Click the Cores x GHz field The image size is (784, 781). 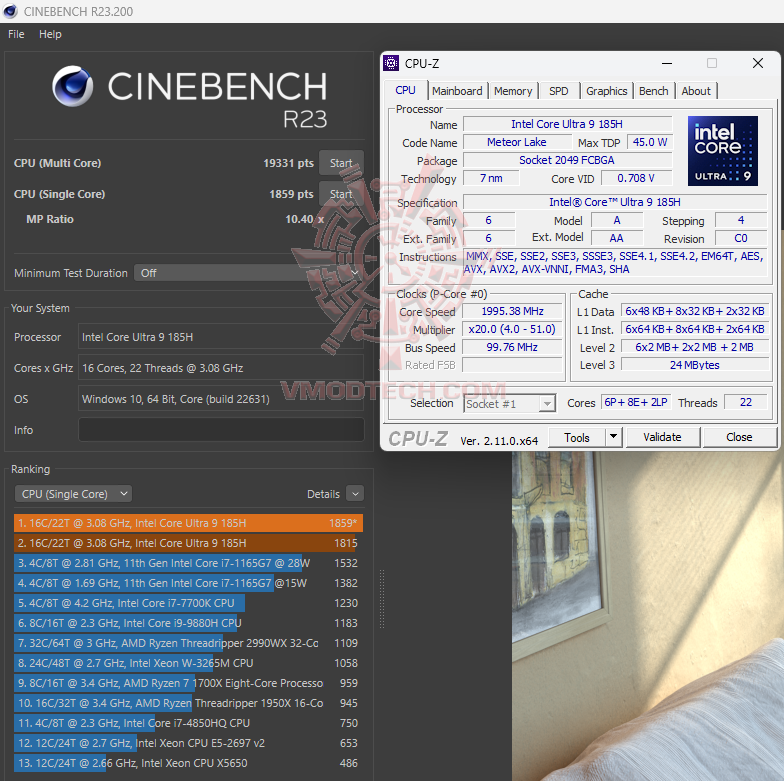coord(221,368)
